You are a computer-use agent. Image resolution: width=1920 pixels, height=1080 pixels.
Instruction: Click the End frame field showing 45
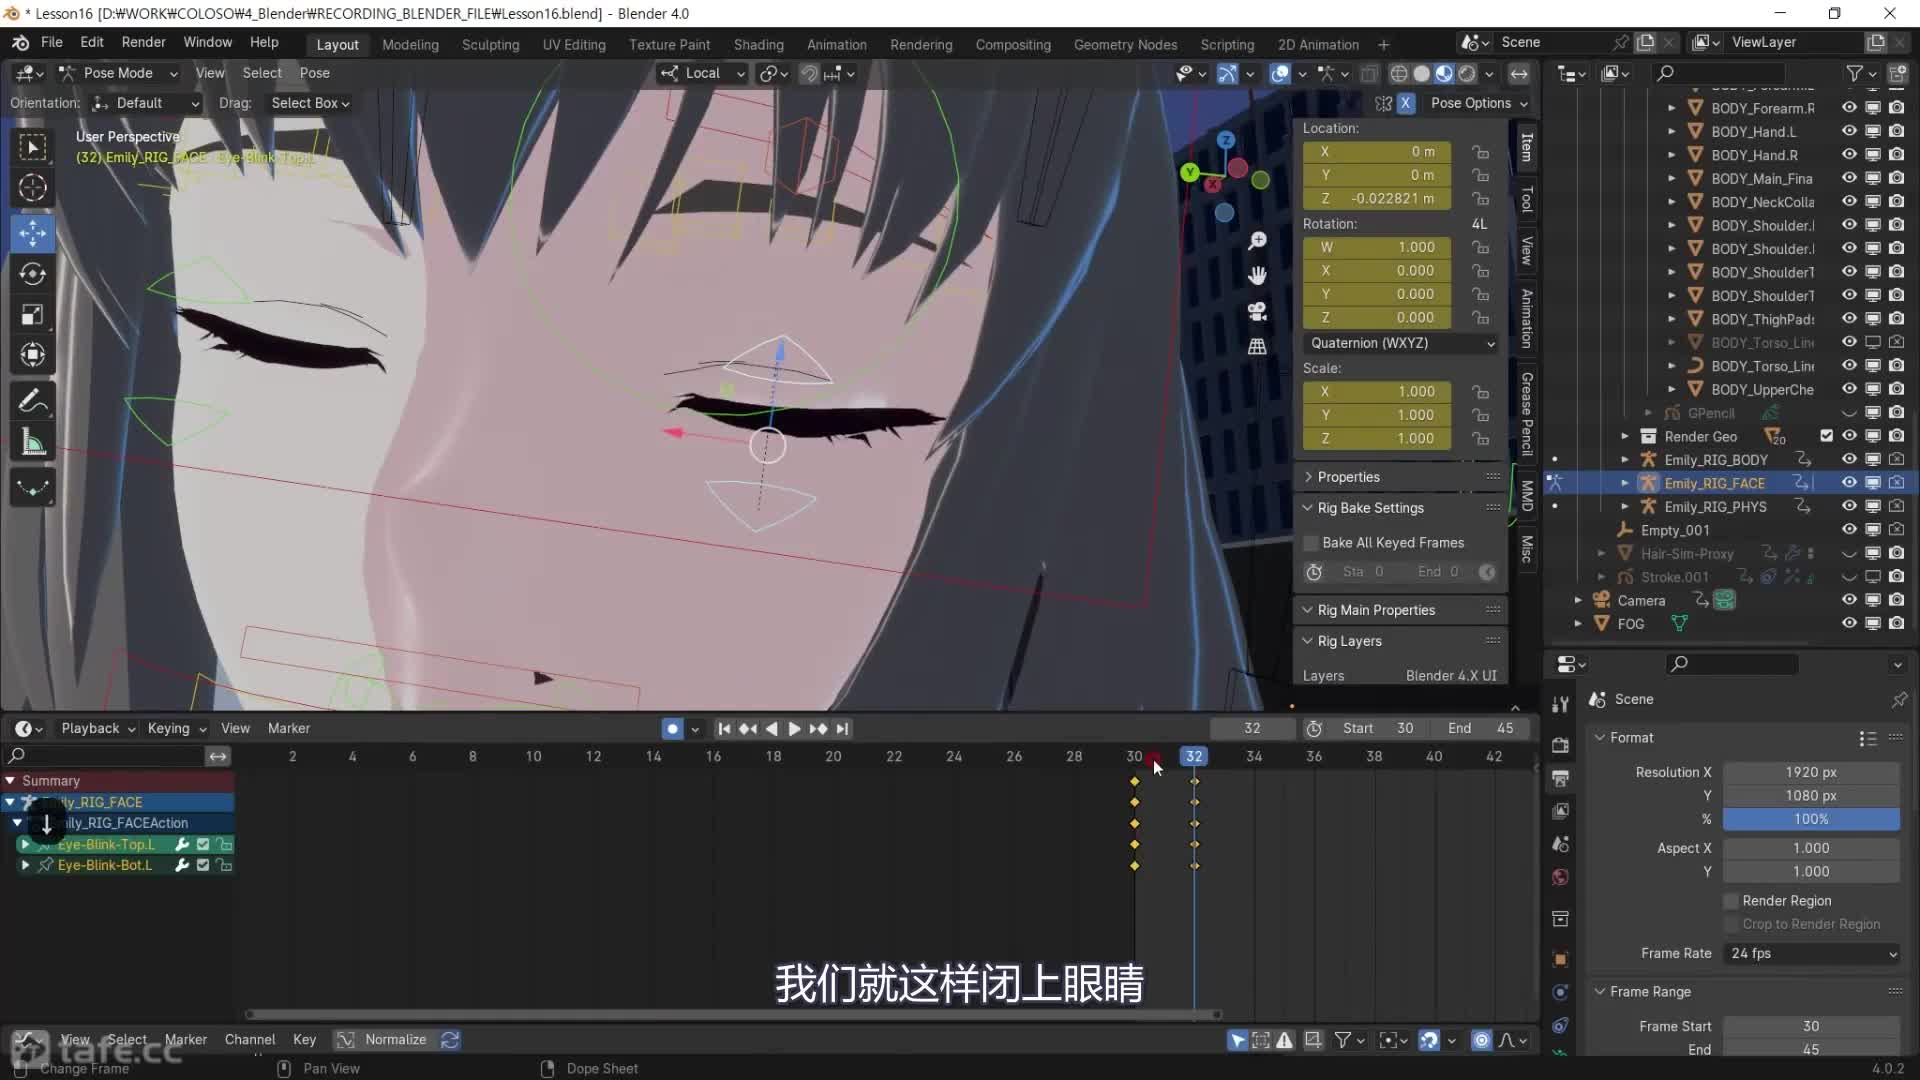pos(1480,728)
